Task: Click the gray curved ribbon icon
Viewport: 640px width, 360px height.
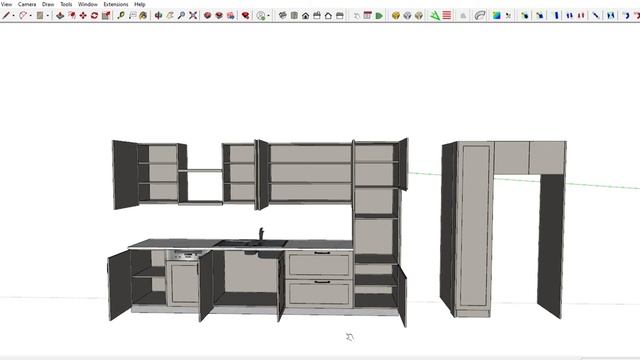Action: 480,16
